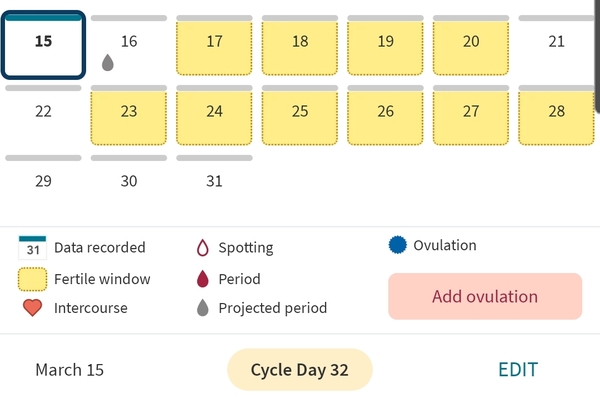Image resolution: width=600 pixels, height=404 pixels.
Task: Click the projected period drop on day 16
Action: [x=108, y=63]
